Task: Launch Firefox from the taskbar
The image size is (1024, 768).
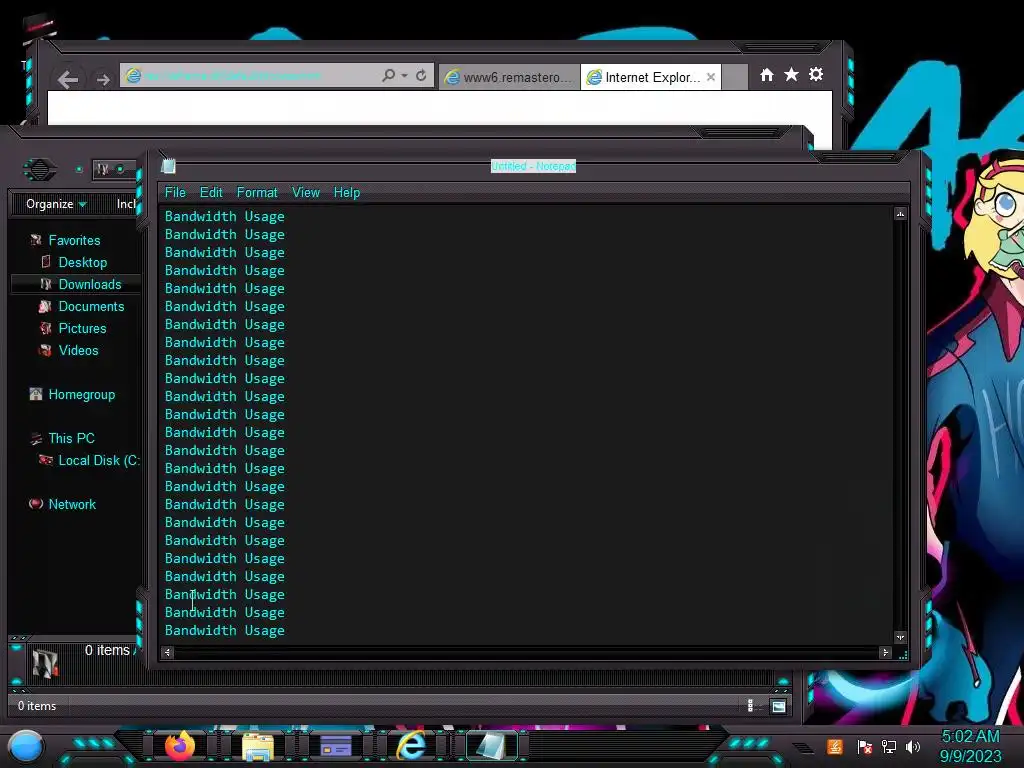Action: tap(180, 746)
